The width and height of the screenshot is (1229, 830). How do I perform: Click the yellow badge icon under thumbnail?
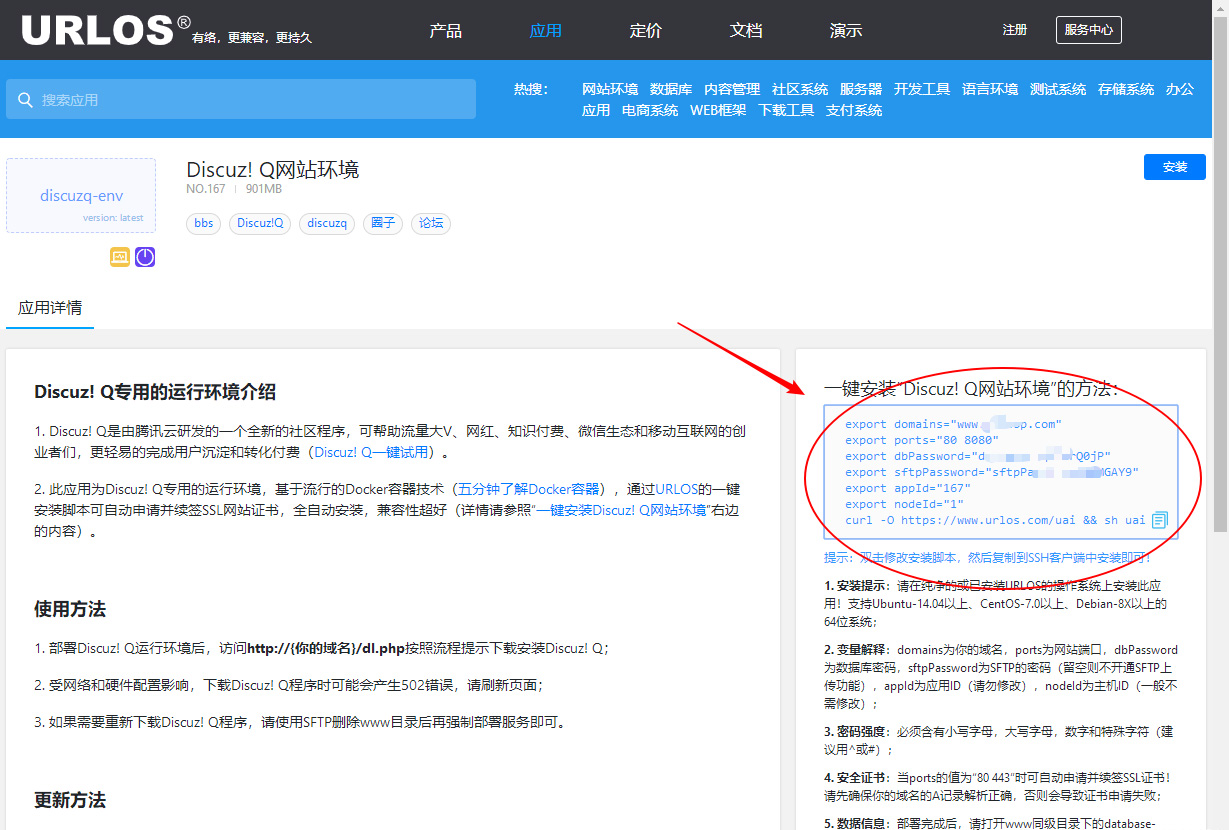point(120,257)
